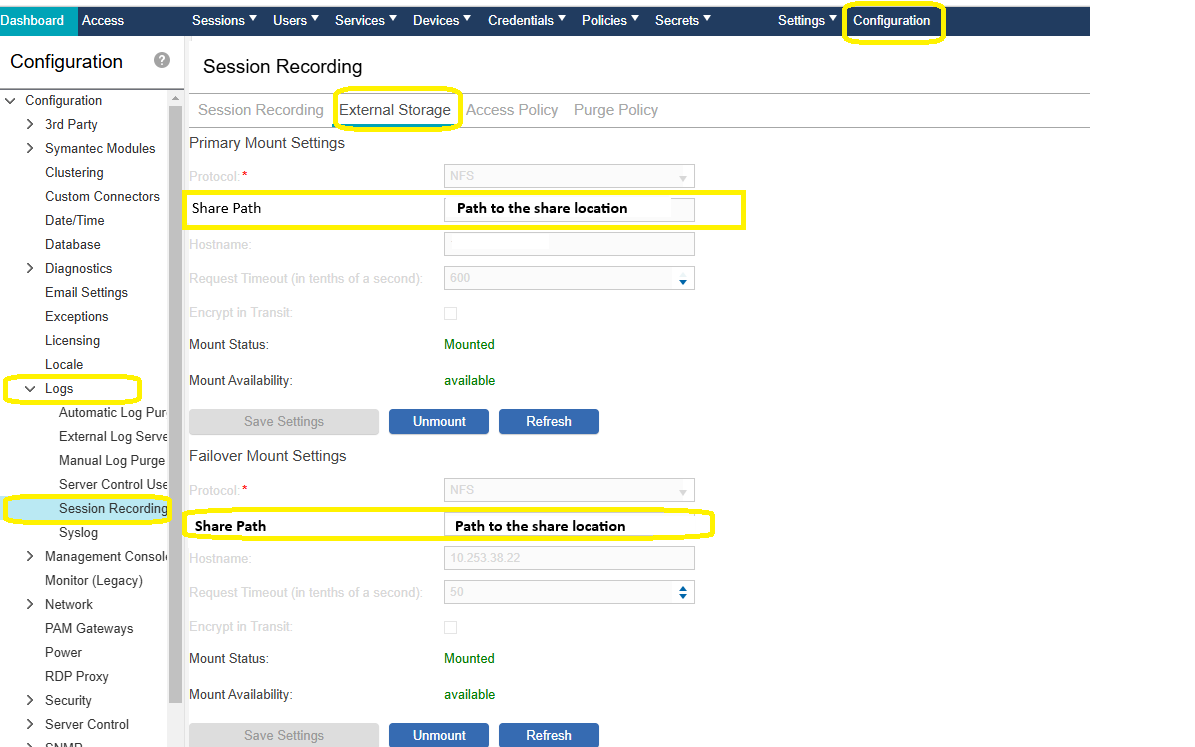
Task: Open Syslog in the Logs tree
Action: pyautogui.click(x=78, y=533)
